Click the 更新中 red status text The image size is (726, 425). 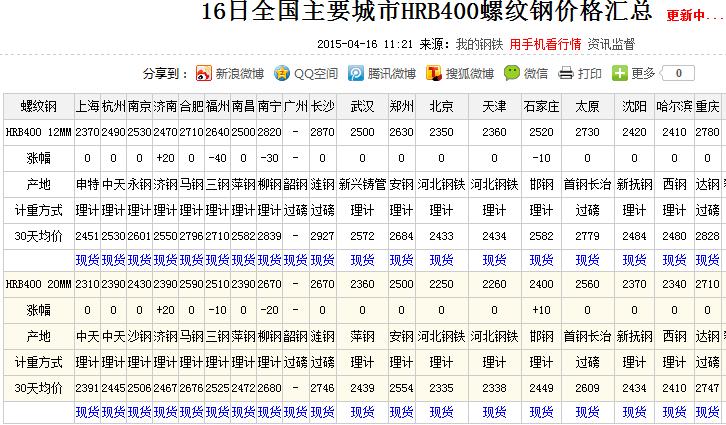click(x=695, y=15)
